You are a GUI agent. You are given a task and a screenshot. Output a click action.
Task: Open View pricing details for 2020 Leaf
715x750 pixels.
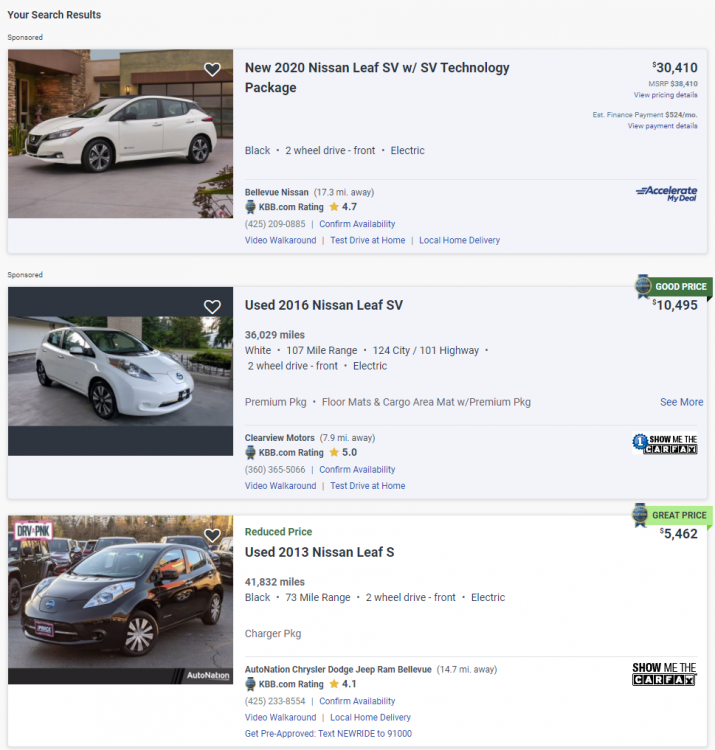pos(665,95)
